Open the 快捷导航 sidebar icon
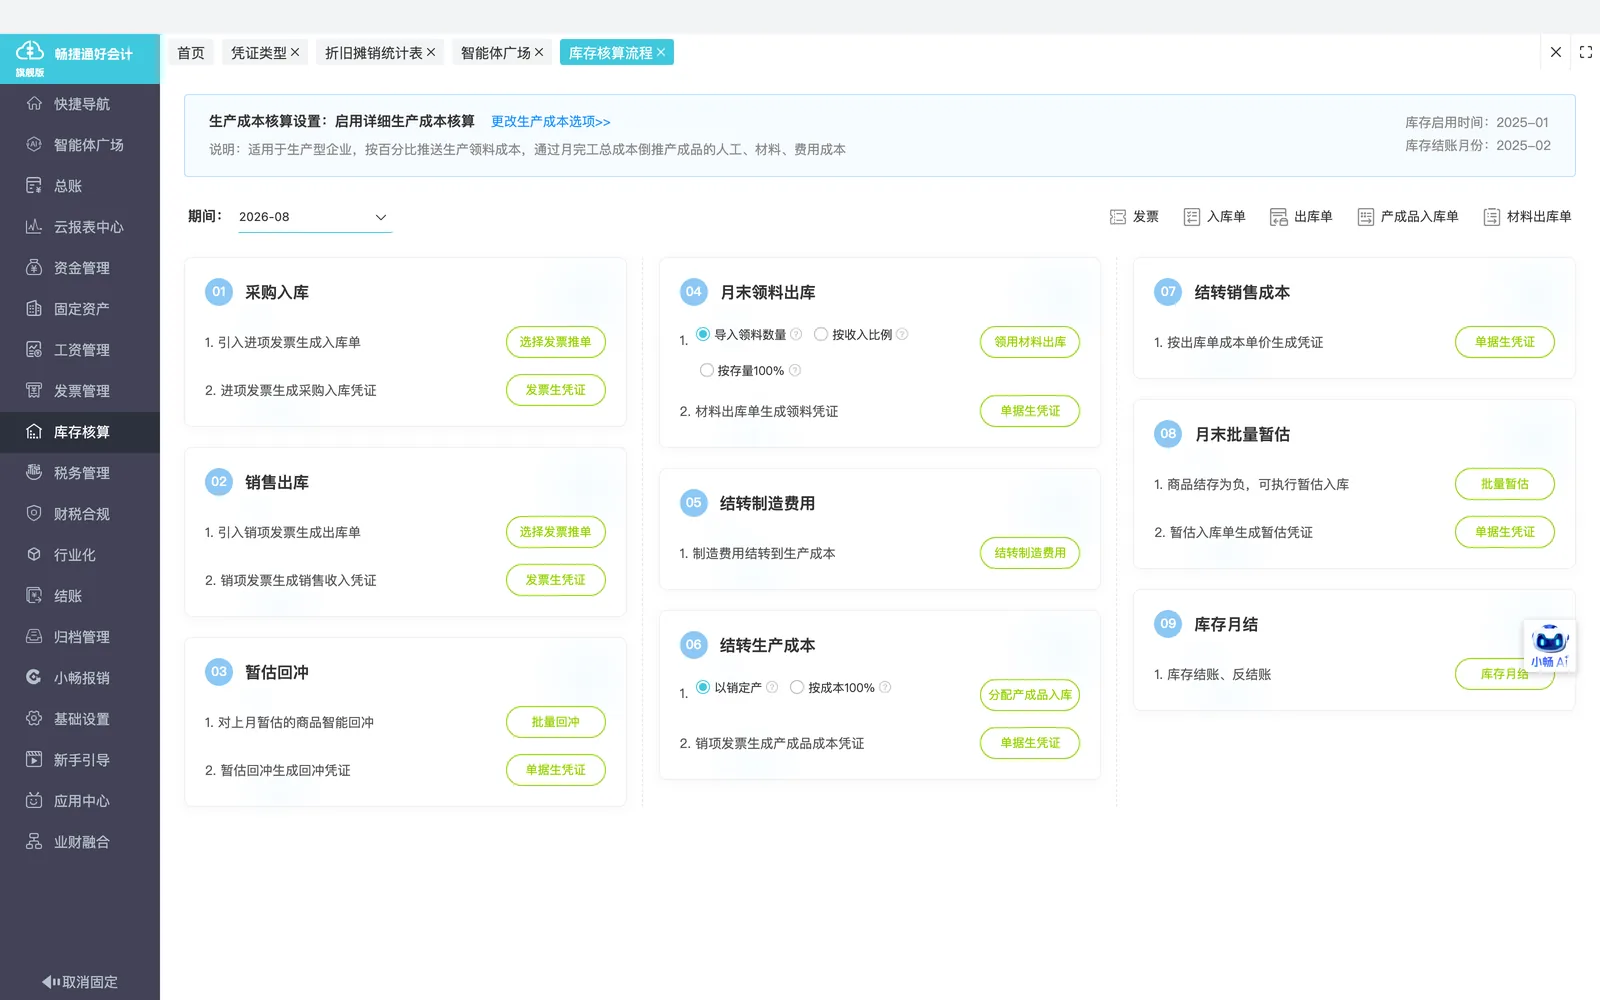 [34, 104]
